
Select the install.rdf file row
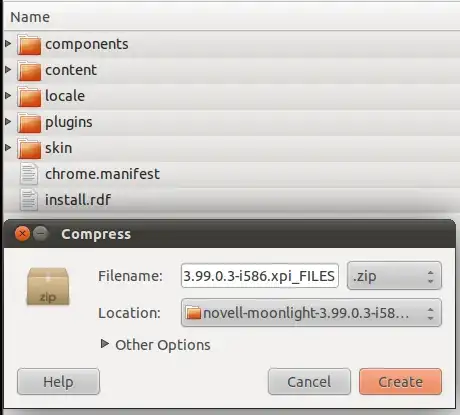(x=232, y=200)
